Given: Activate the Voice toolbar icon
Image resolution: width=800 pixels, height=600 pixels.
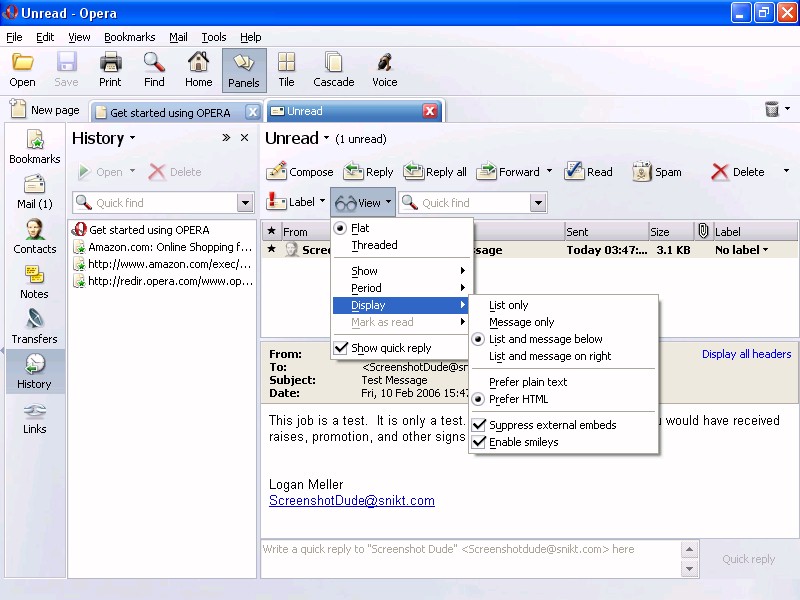Looking at the screenshot, I should (385, 70).
